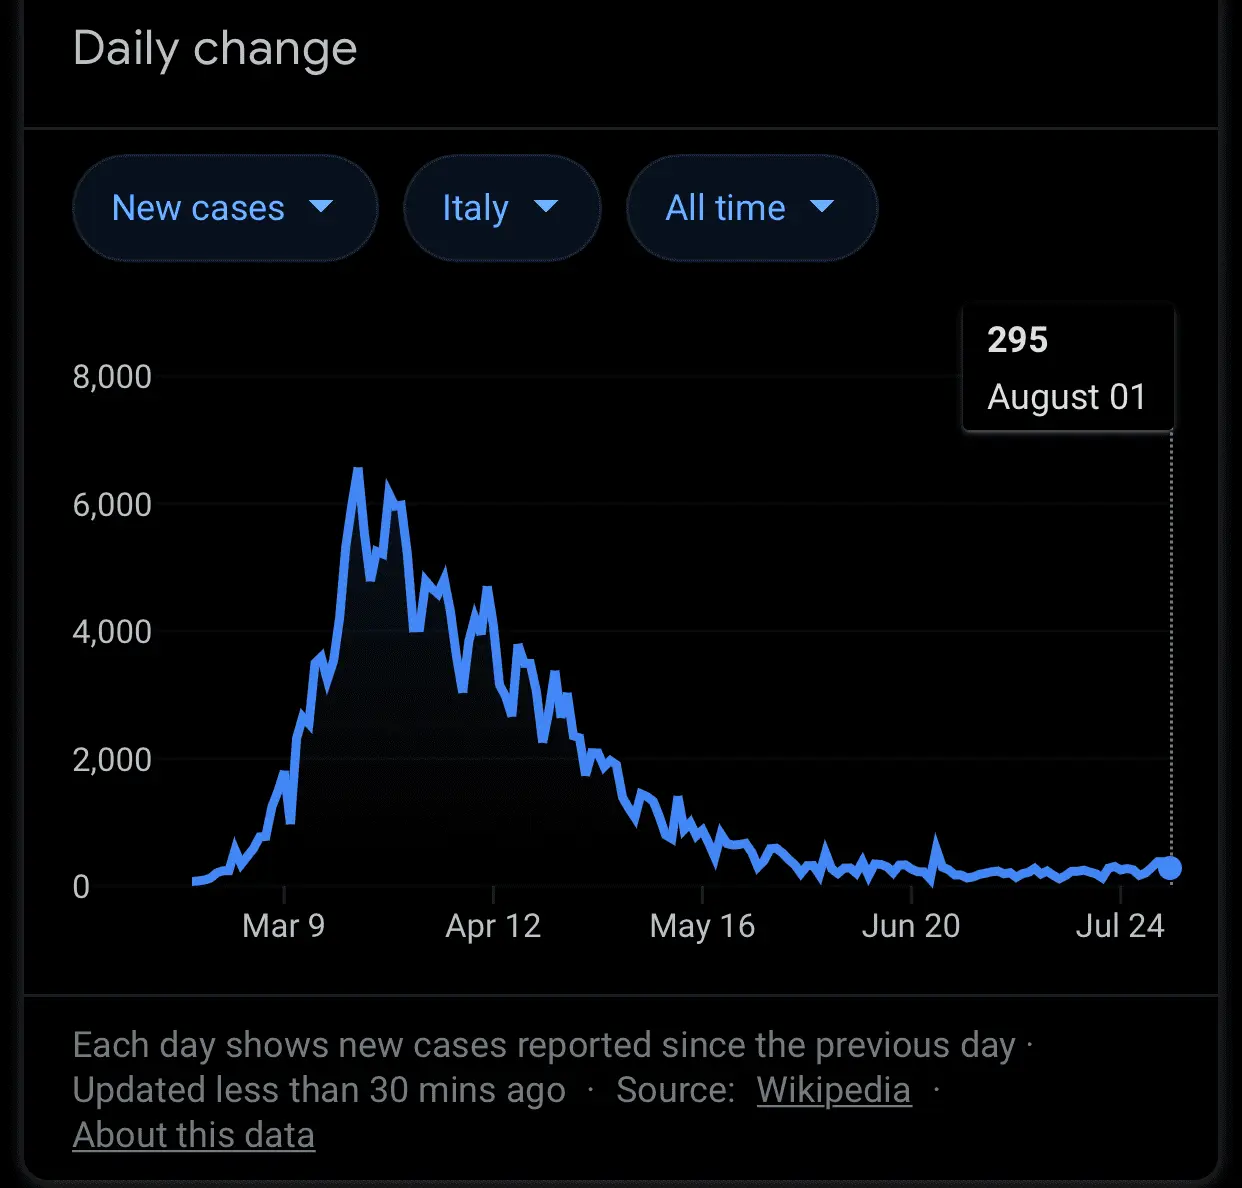Image resolution: width=1242 pixels, height=1188 pixels.
Task: Select the Apr 12 axis label
Action: pyautogui.click(x=493, y=926)
